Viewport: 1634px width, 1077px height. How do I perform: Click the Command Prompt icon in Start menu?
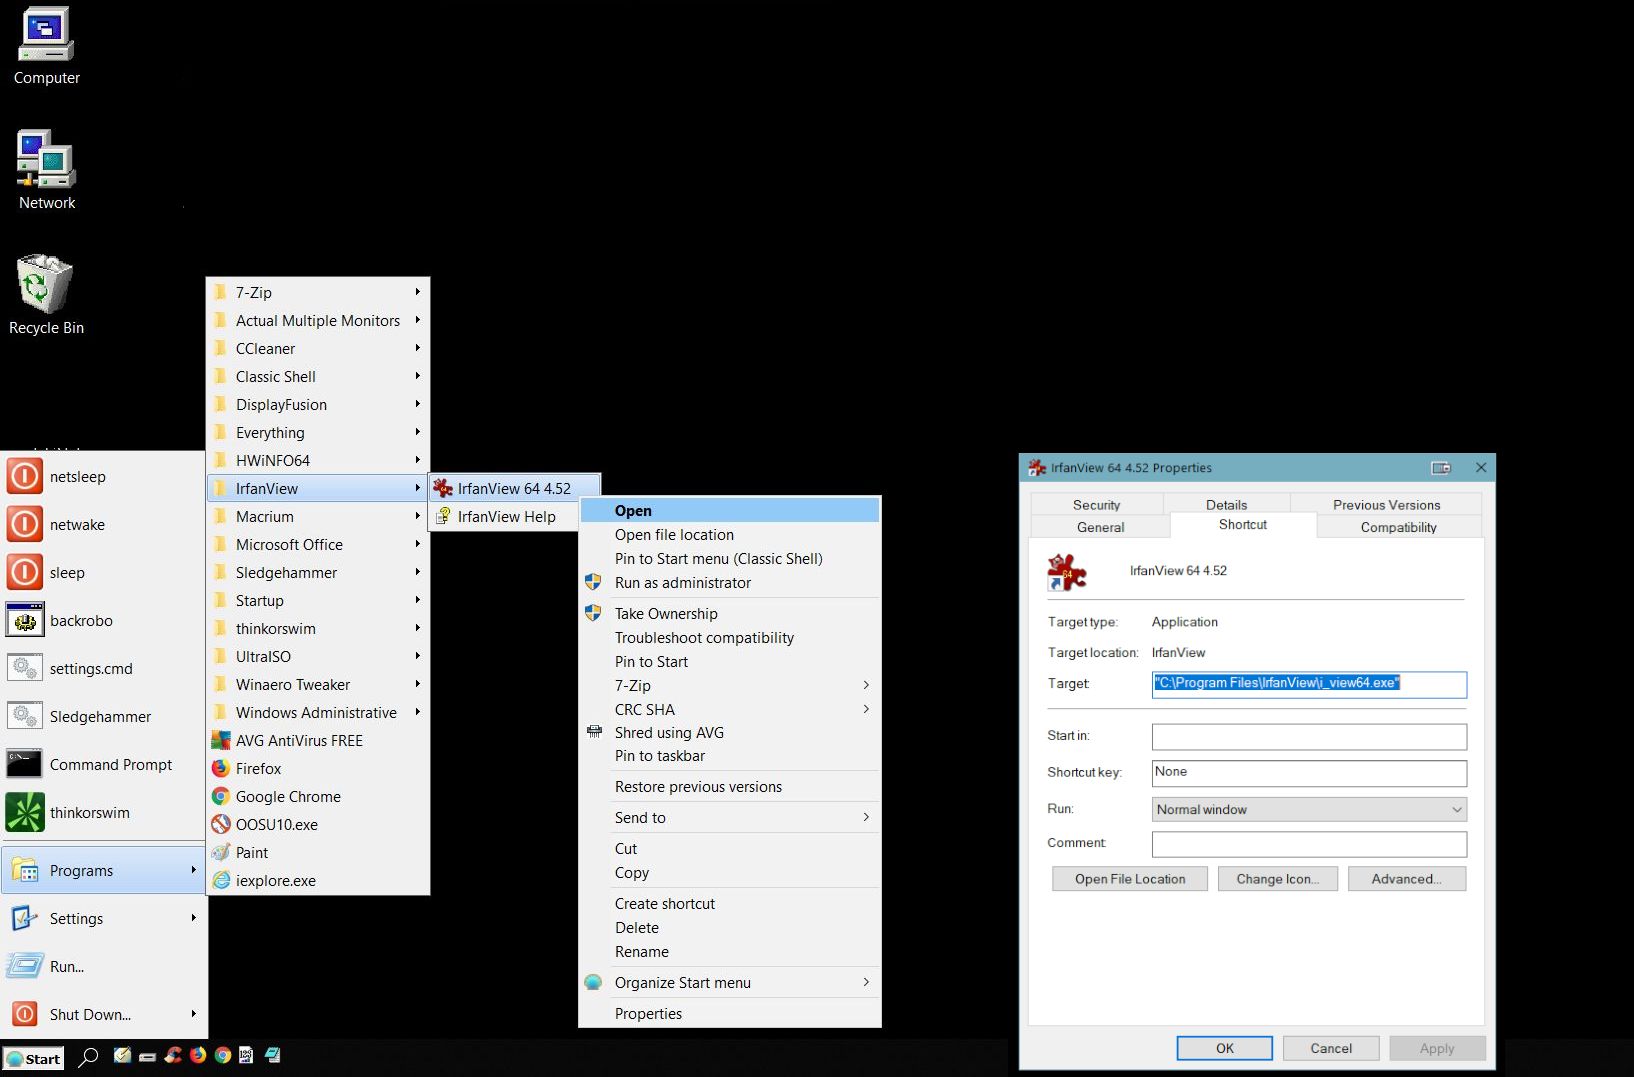(x=25, y=764)
